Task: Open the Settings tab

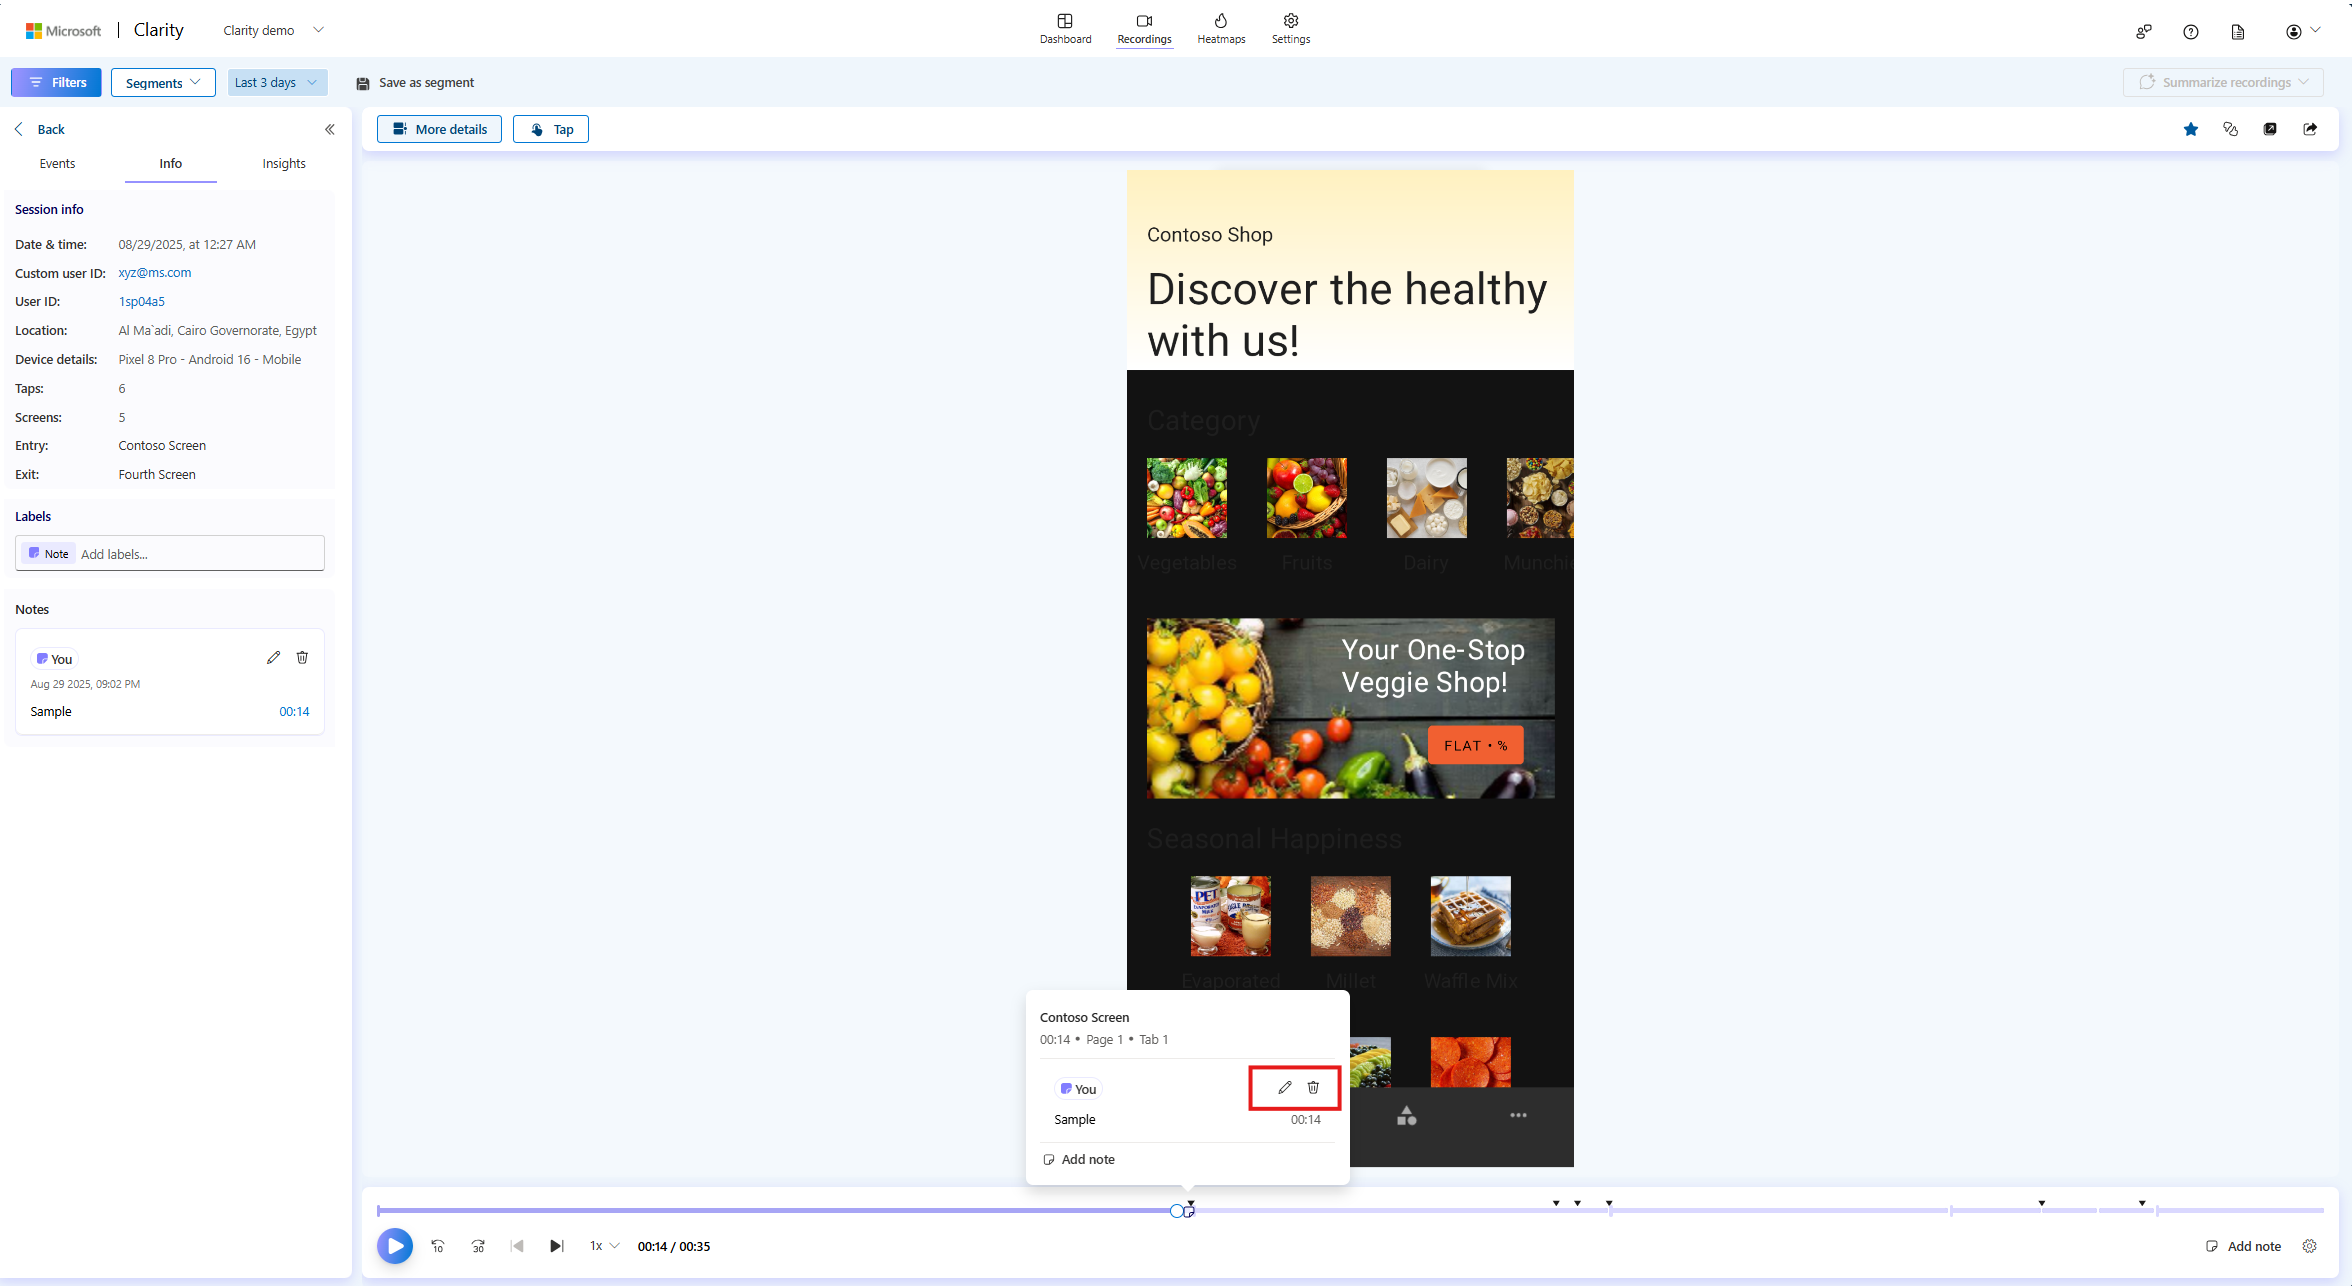Action: point(1291,29)
